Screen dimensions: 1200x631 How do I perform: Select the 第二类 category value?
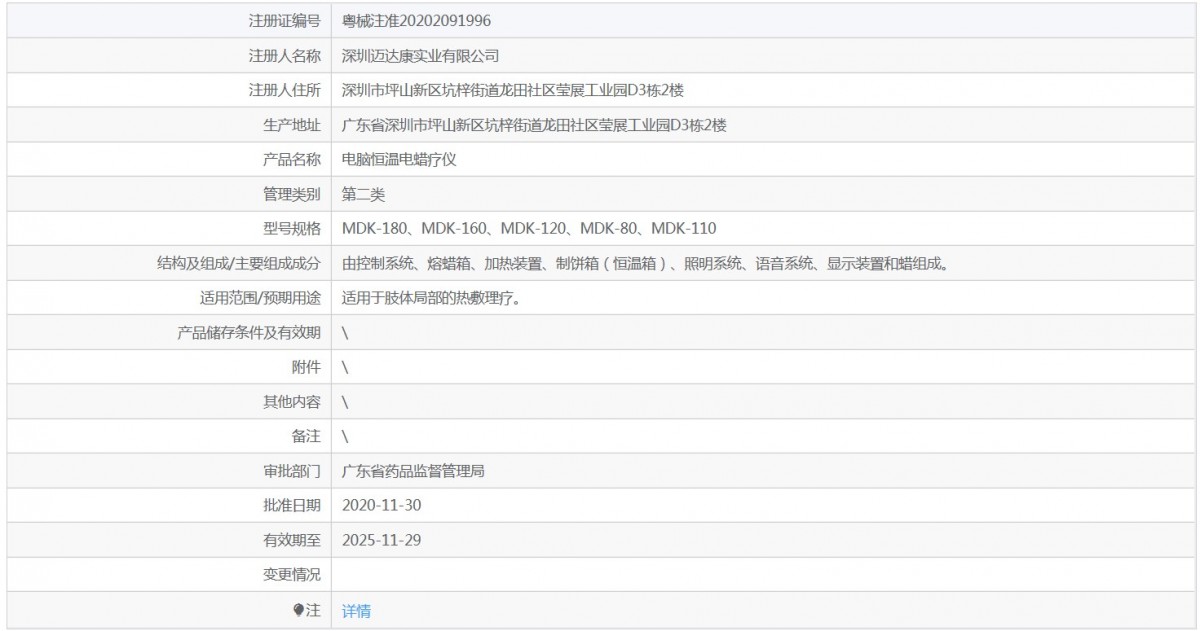click(x=363, y=194)
